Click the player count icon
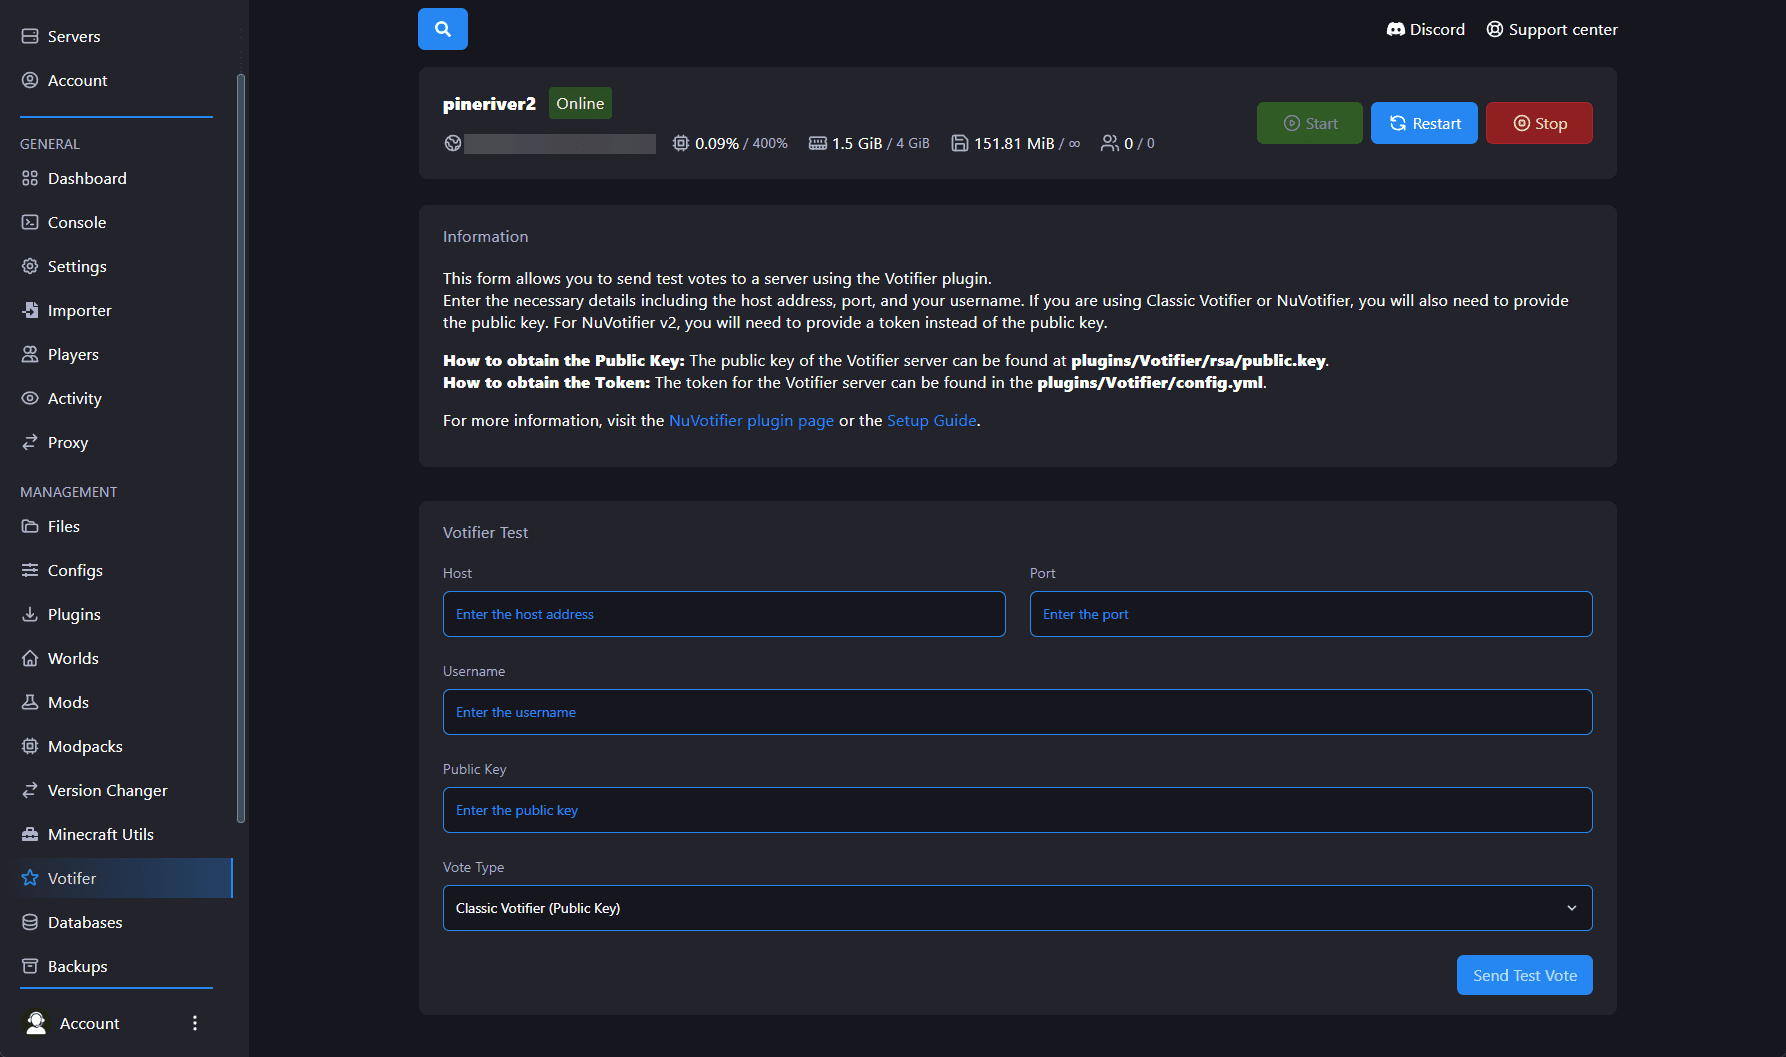 click(1109, 143)
